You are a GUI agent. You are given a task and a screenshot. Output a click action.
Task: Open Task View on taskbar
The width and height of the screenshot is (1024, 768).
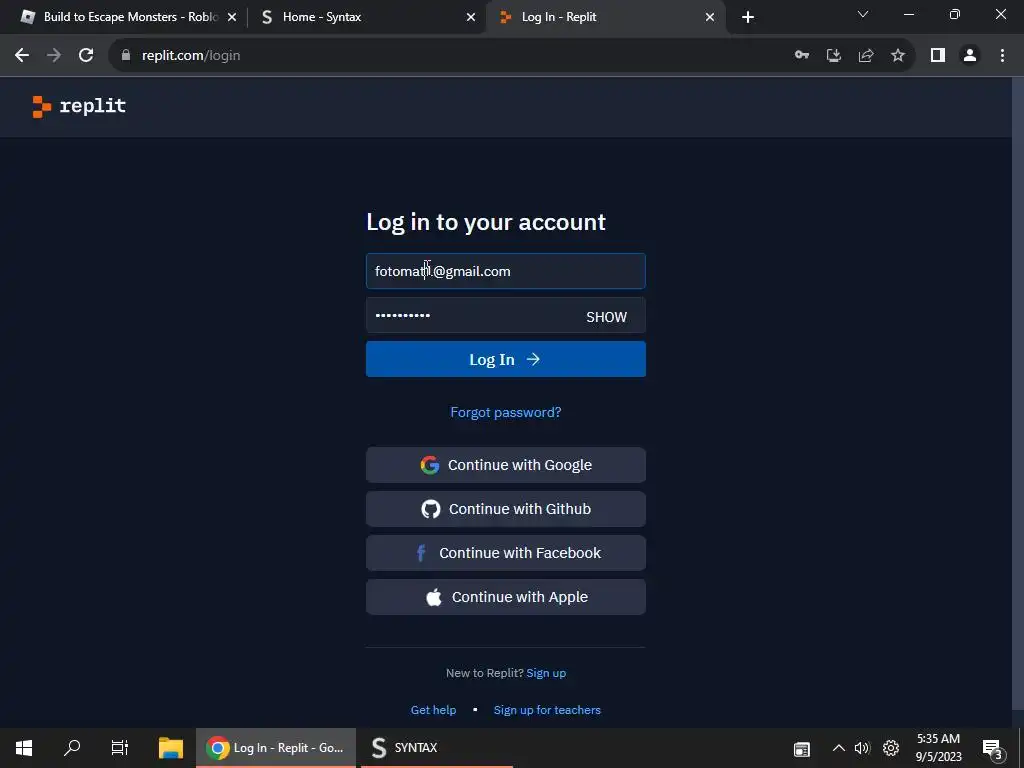(120, 748)
